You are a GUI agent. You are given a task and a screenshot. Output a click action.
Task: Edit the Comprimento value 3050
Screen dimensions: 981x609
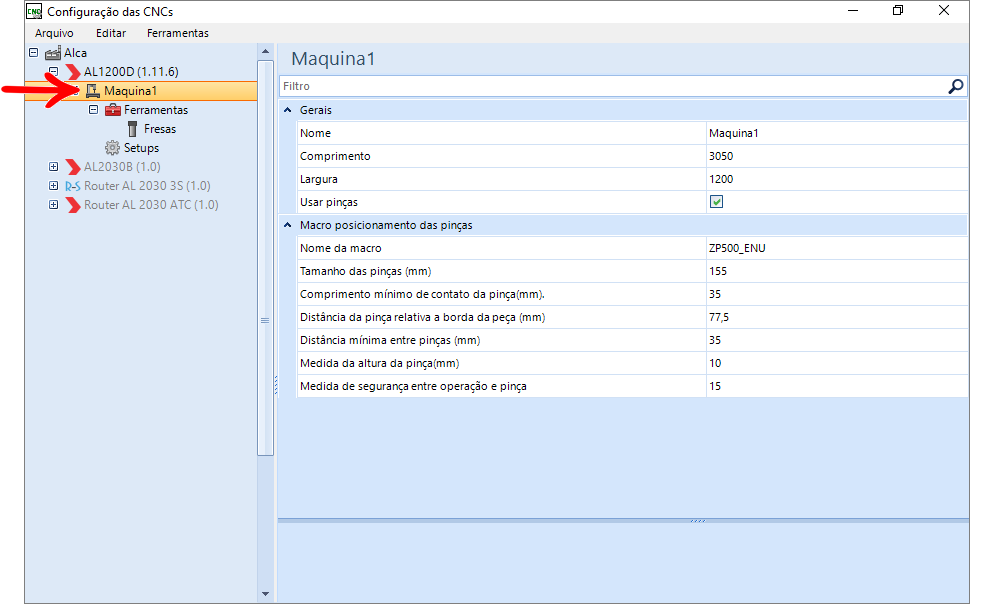pyautogui.click(x=837, y=156)
